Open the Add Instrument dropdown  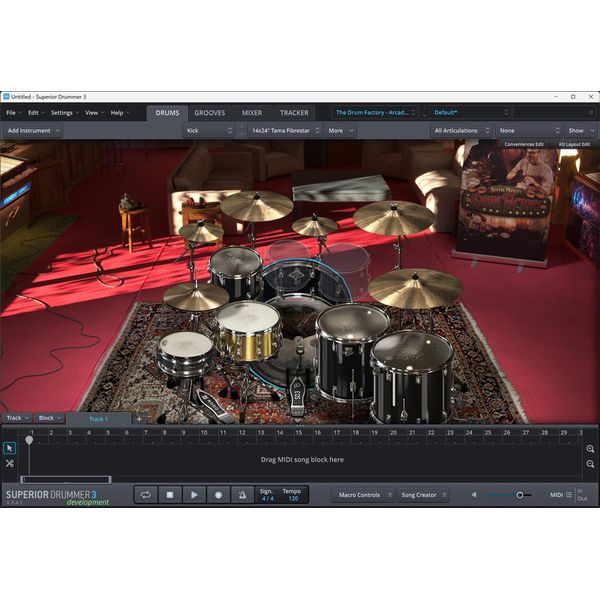click(x=33, y=130)
